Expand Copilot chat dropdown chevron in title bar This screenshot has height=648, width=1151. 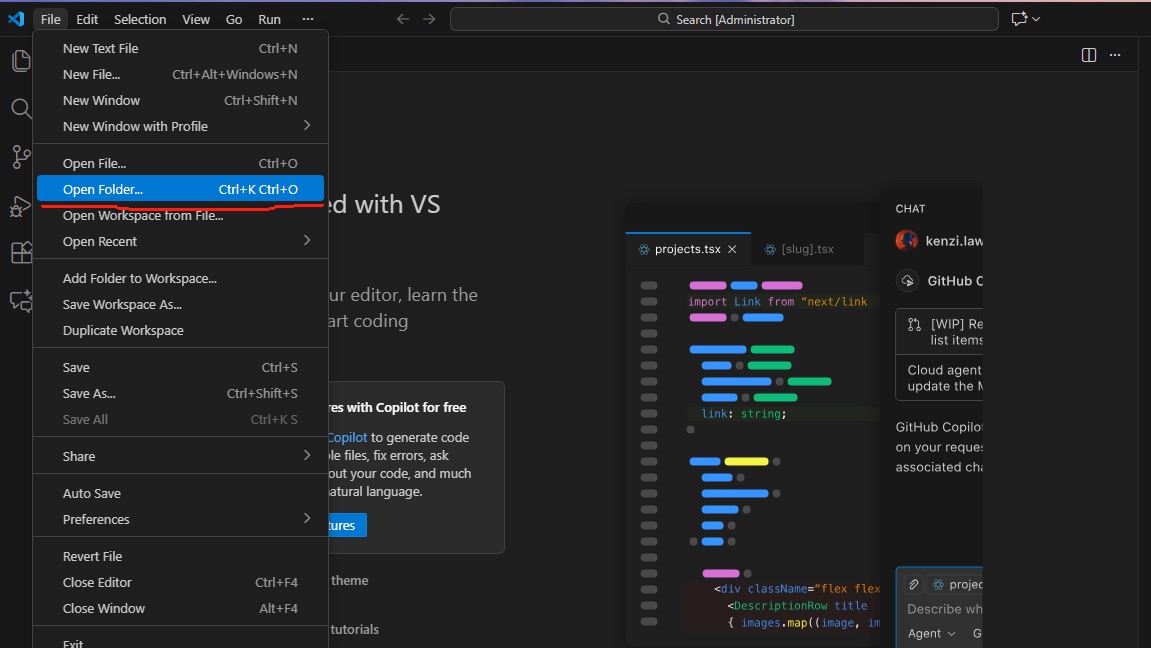1036,19
